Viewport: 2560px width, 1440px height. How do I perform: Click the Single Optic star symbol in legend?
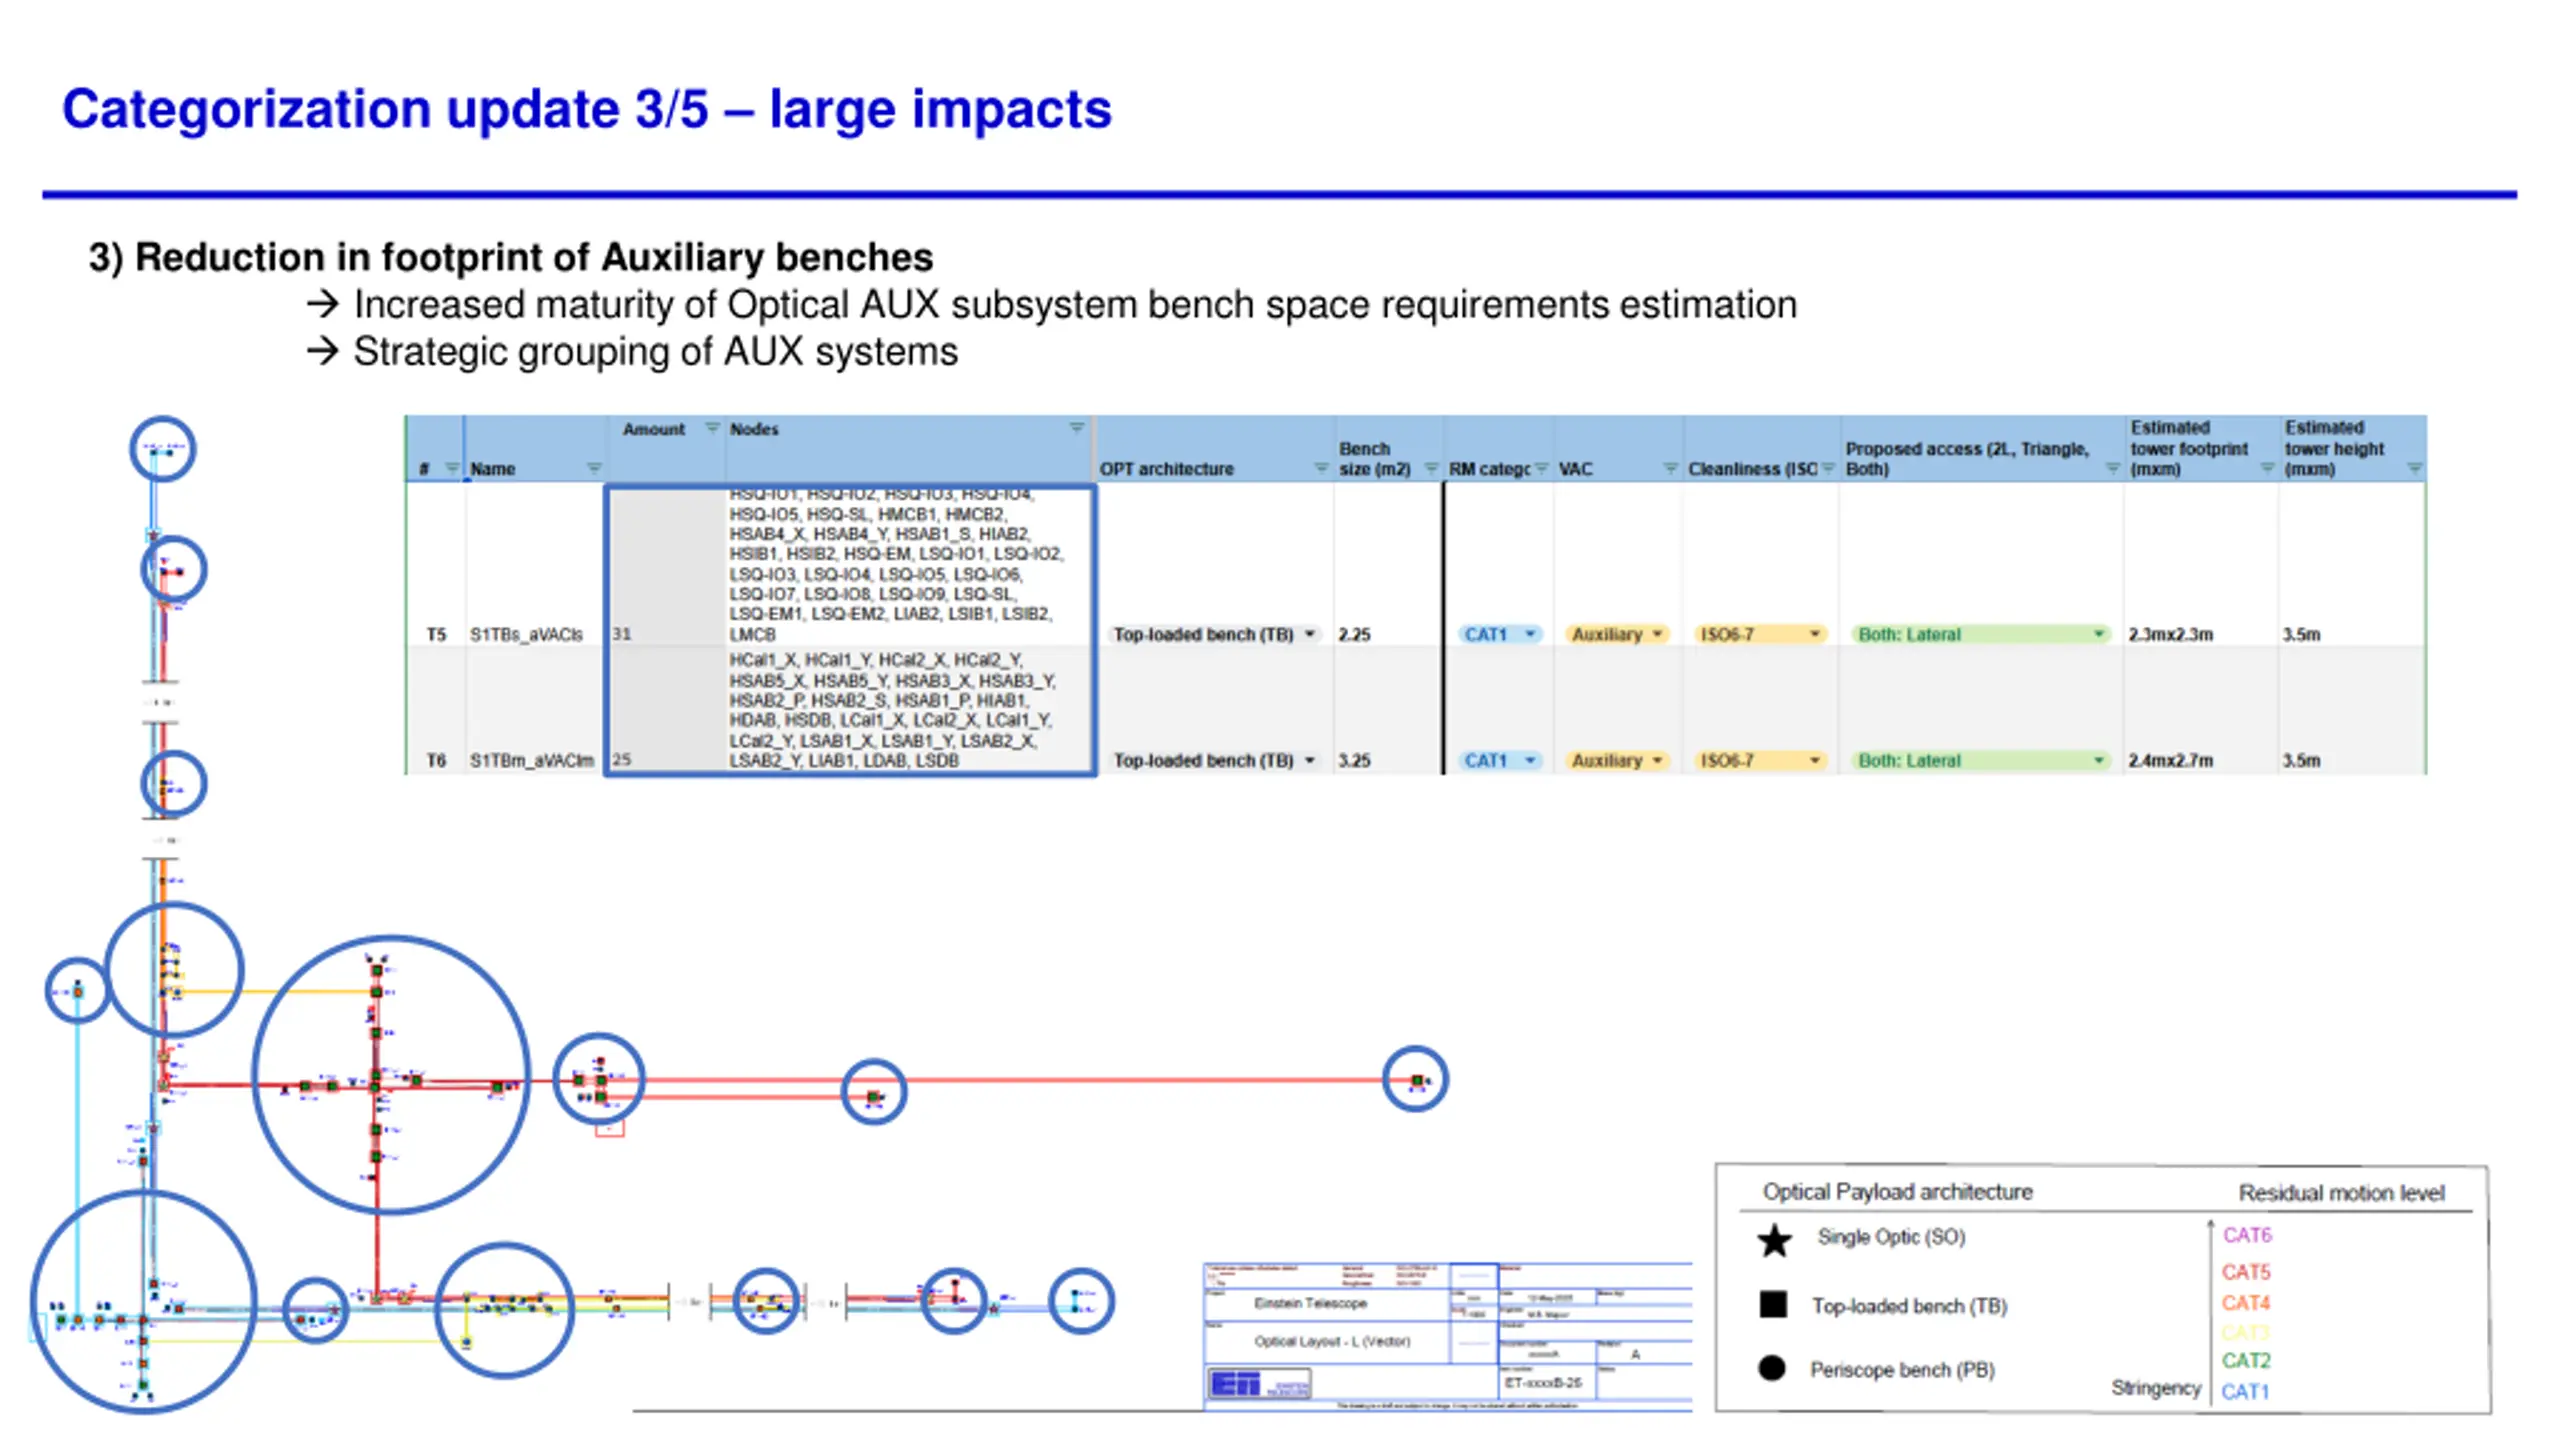(x=1775, y=1240)
